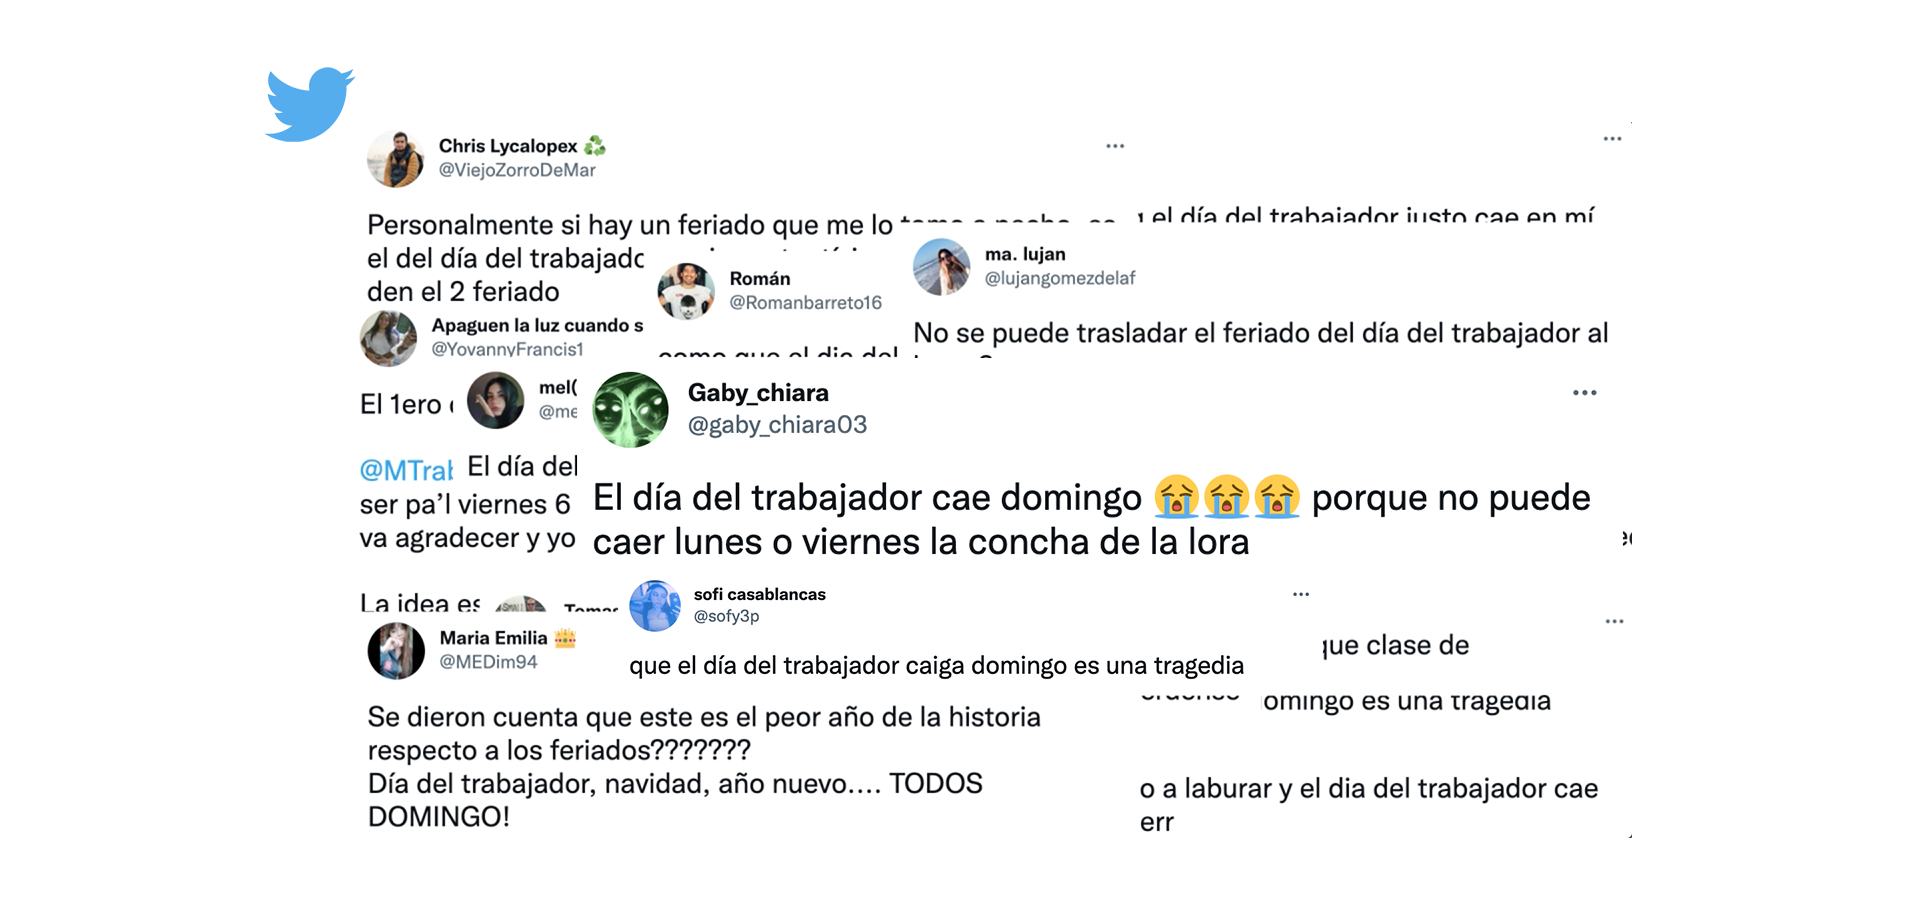Open ma. lujan profile picture
1920x913 pixels.
coord(942,267)
